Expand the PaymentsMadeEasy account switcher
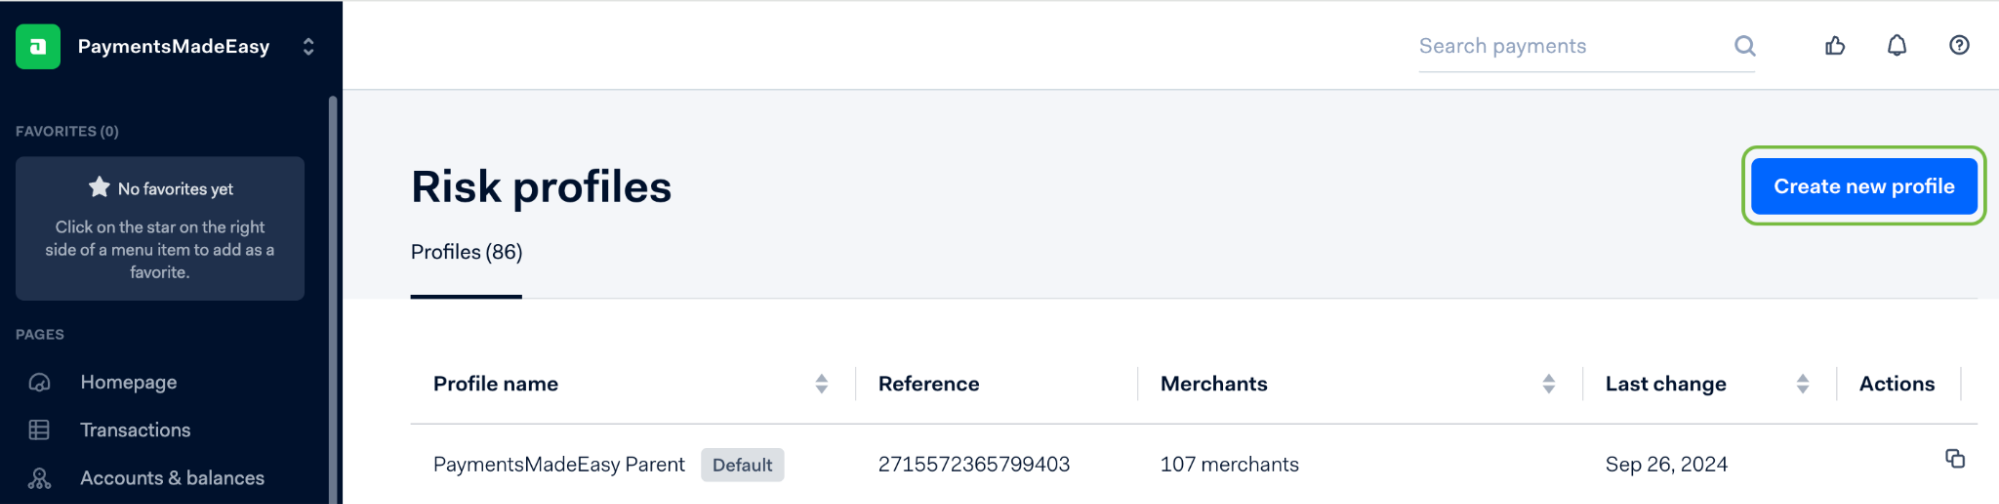This screenshot has height=504, width=1999. tap(308, 47)
